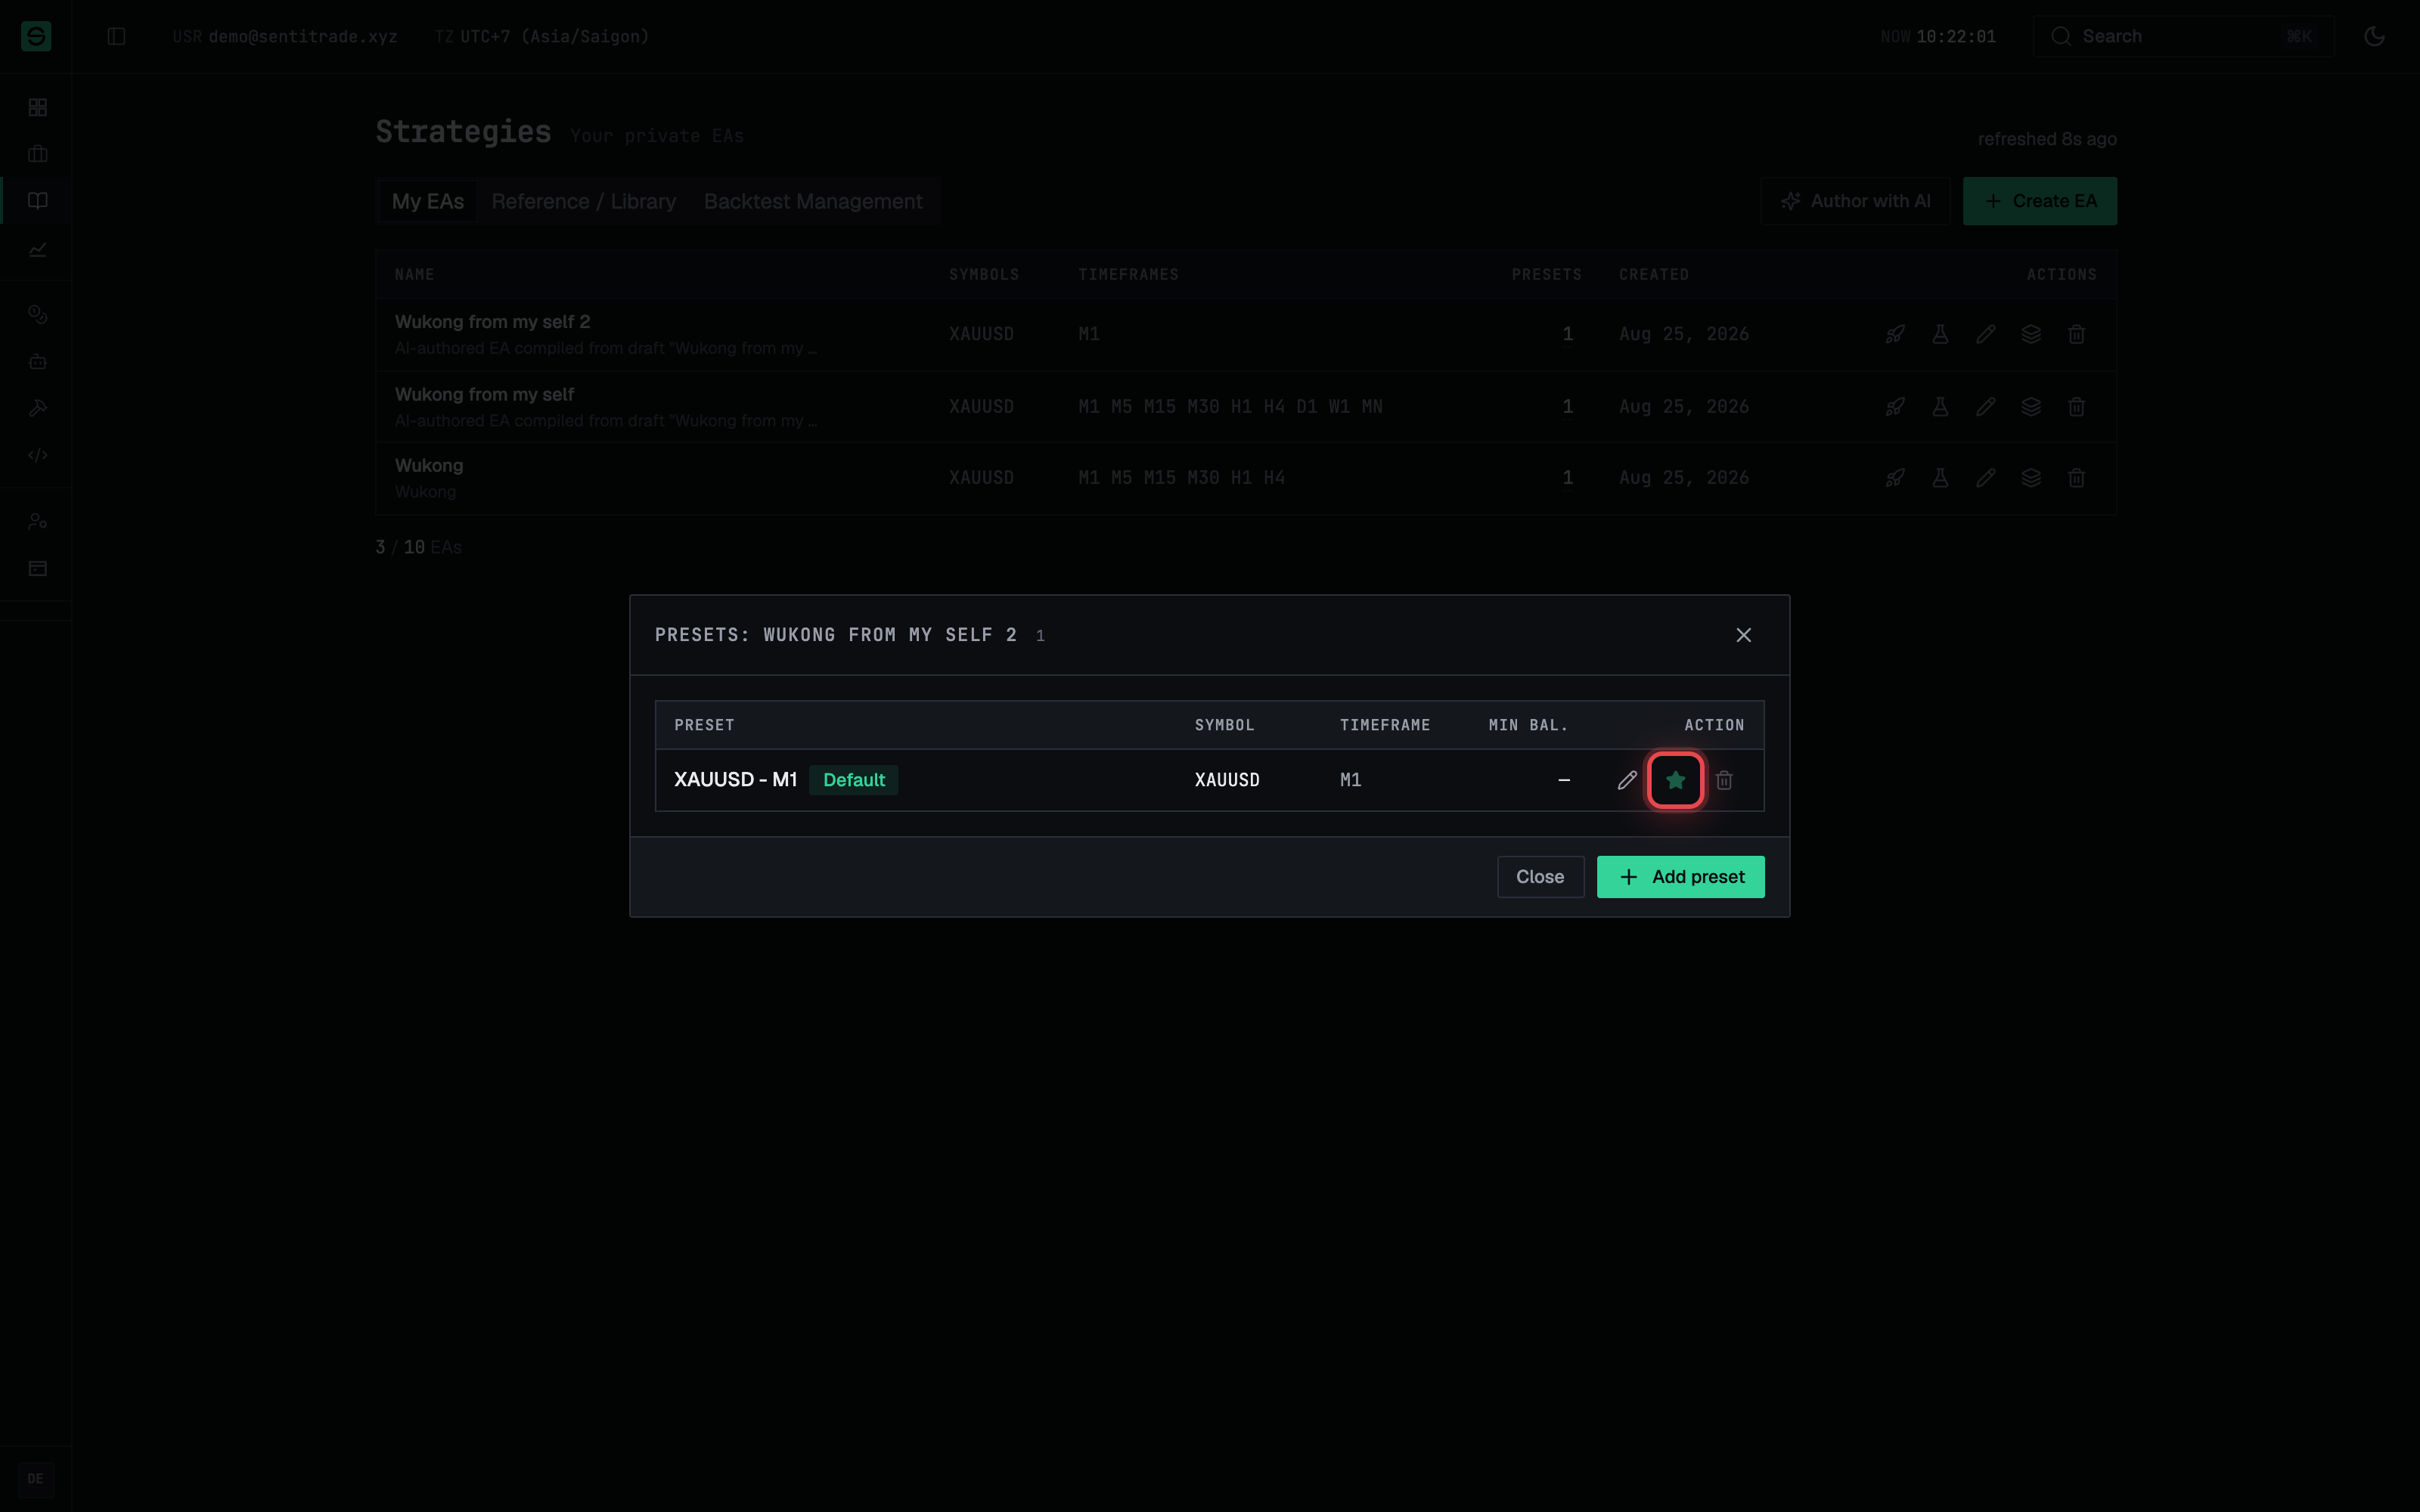Screen dimensions: 2420x1512
Task: Presets layers icon for the Wukong row
Action: [x=2031, y=478]
